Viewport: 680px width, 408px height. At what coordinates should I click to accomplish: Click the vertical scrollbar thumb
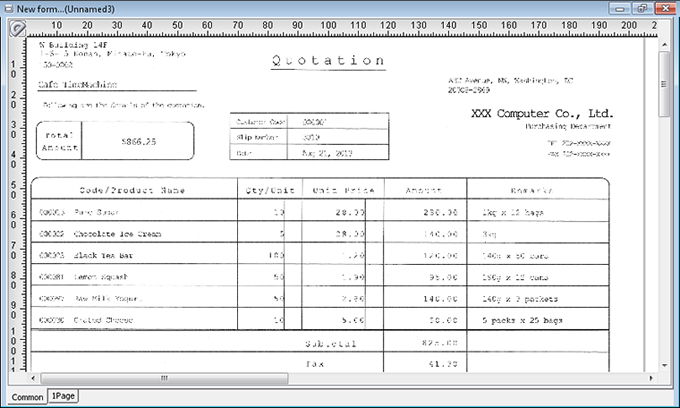coord(664,84)
